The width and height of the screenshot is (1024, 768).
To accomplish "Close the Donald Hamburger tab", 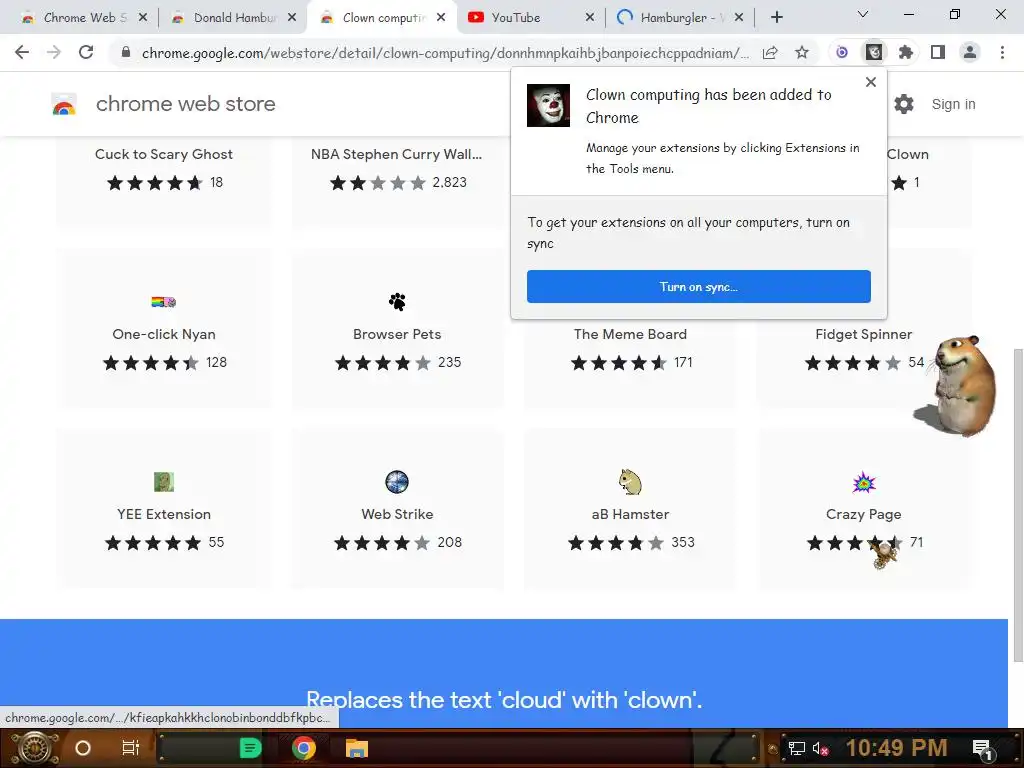I will [292, 18].
